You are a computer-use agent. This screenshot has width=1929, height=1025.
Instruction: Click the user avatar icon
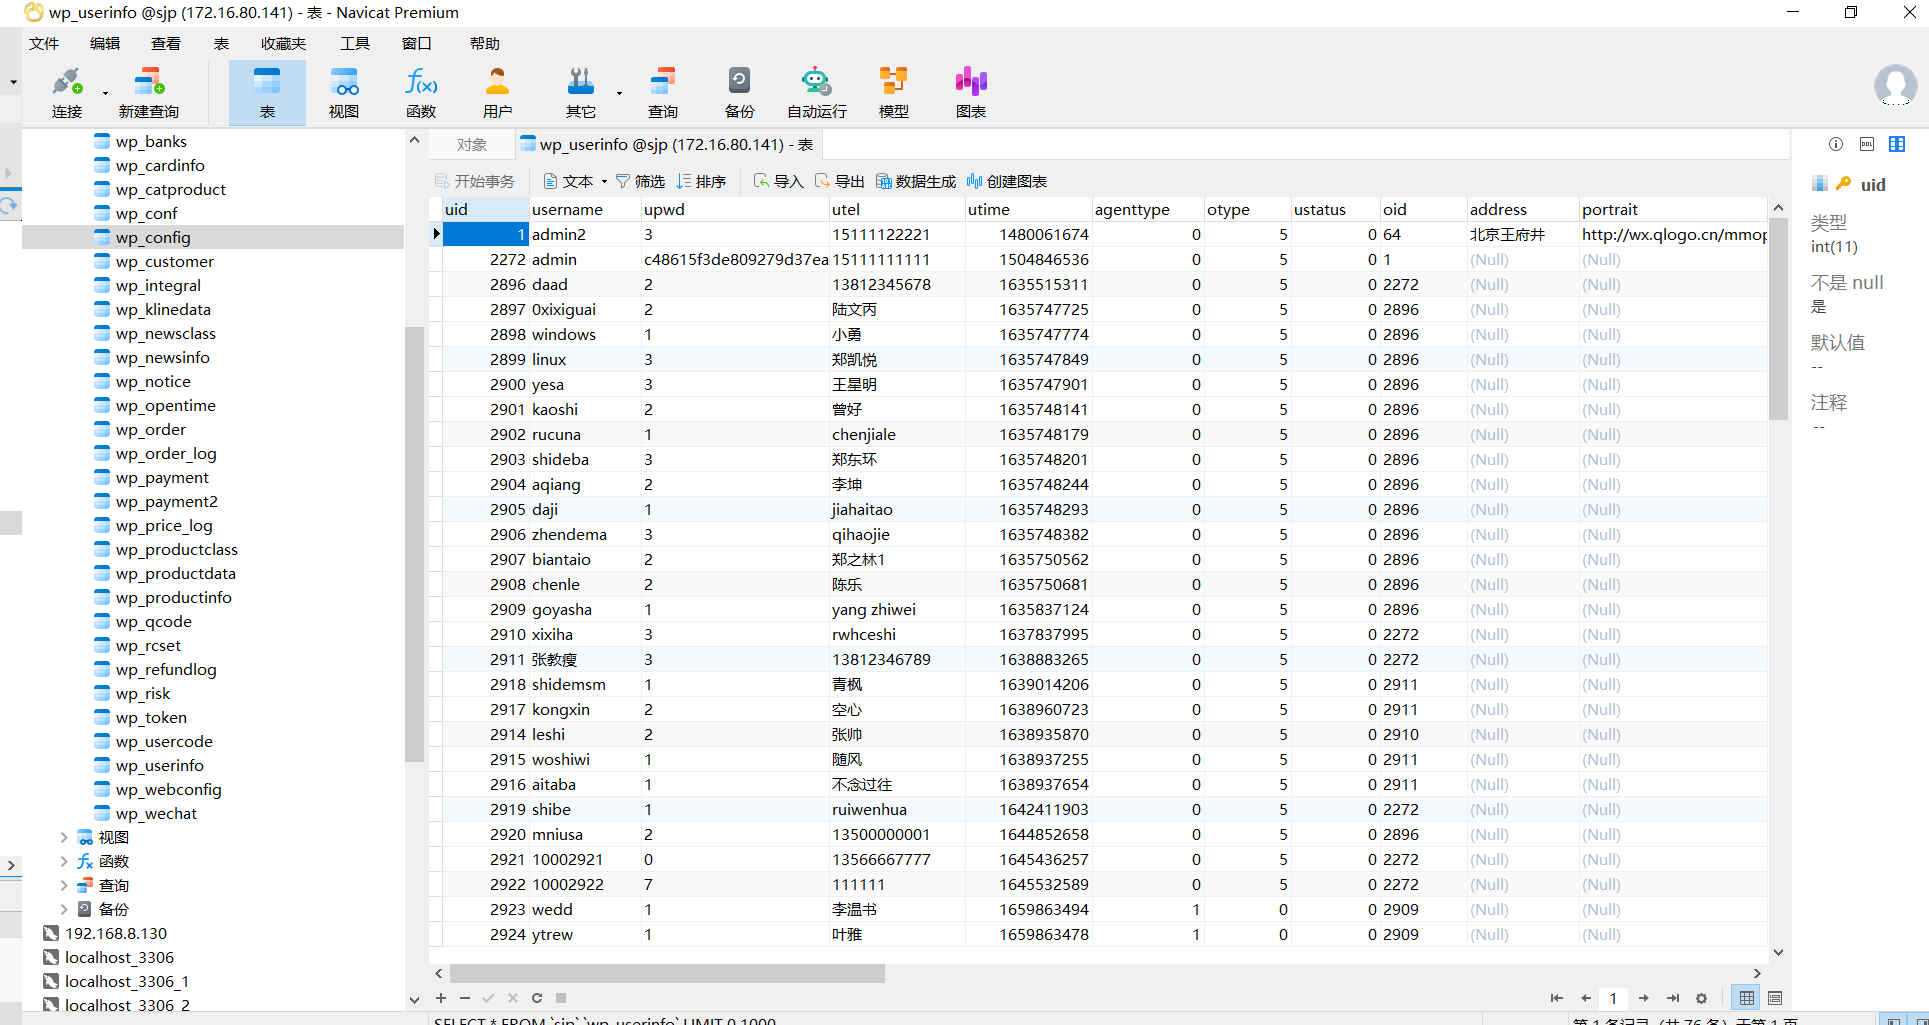click(x=1895, y=86)
